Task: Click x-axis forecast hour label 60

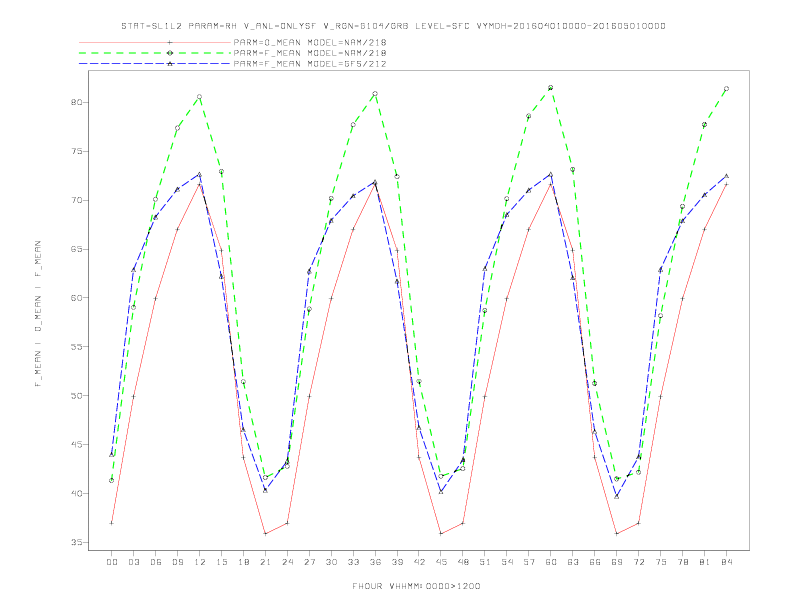Action: tap(551, 562)
